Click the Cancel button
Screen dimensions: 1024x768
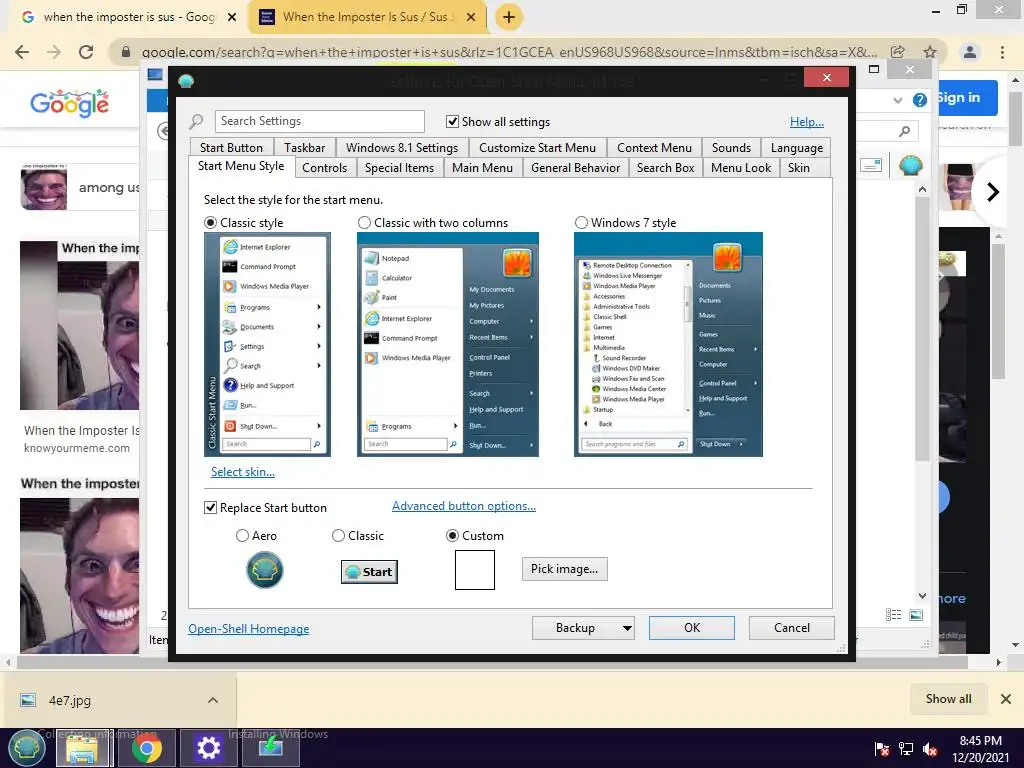click(x=792, y=628)
